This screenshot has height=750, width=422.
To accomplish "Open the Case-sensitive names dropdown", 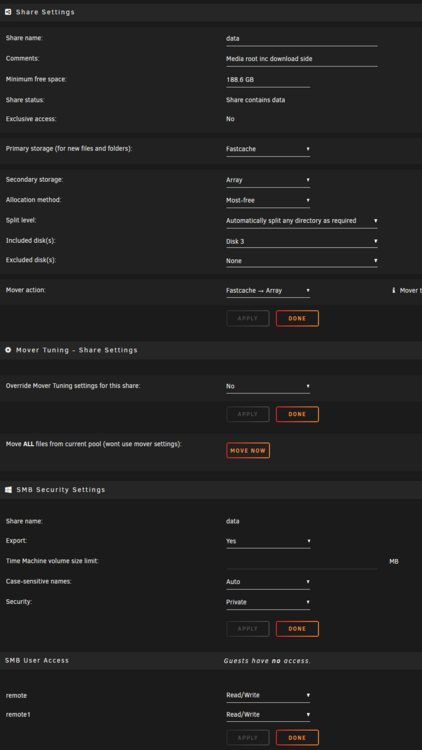I will pos(268,582).
